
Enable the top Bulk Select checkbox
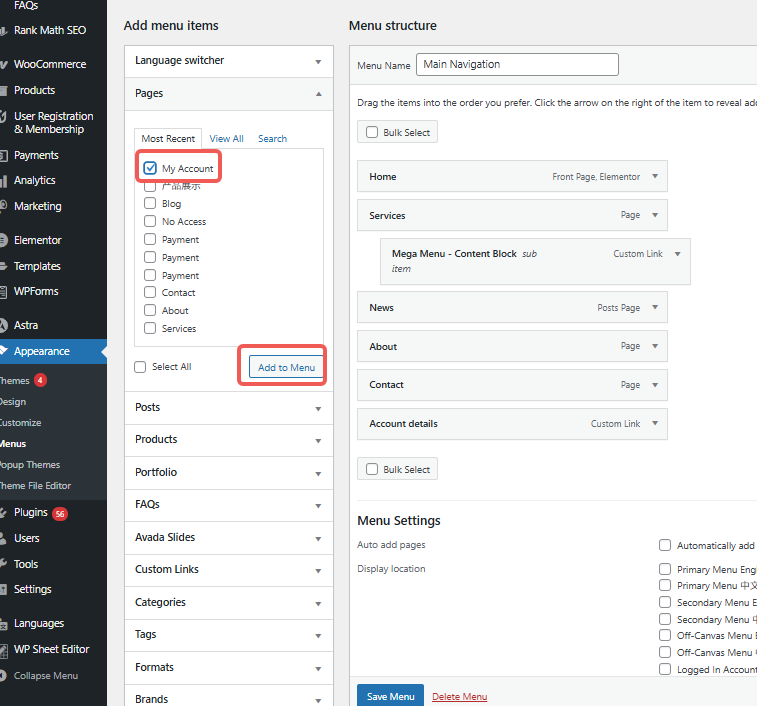[372, 132]
